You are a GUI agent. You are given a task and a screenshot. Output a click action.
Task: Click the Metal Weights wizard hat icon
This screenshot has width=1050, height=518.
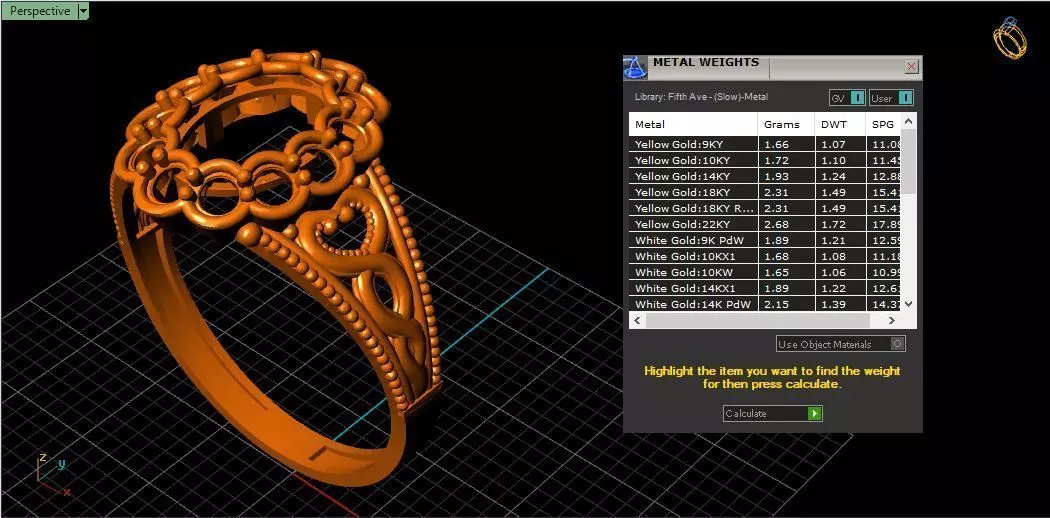tap(635, 67)
